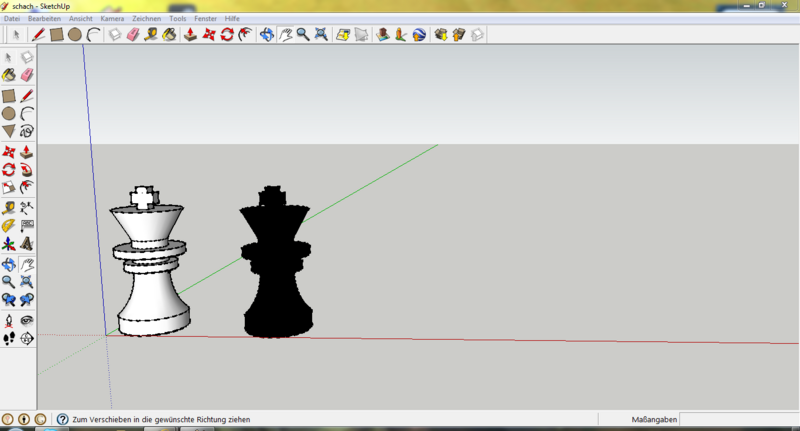Select the Circle tool in top toolbar
The image size is (800, 431).
pyautogui.click(x=75, y=34)
